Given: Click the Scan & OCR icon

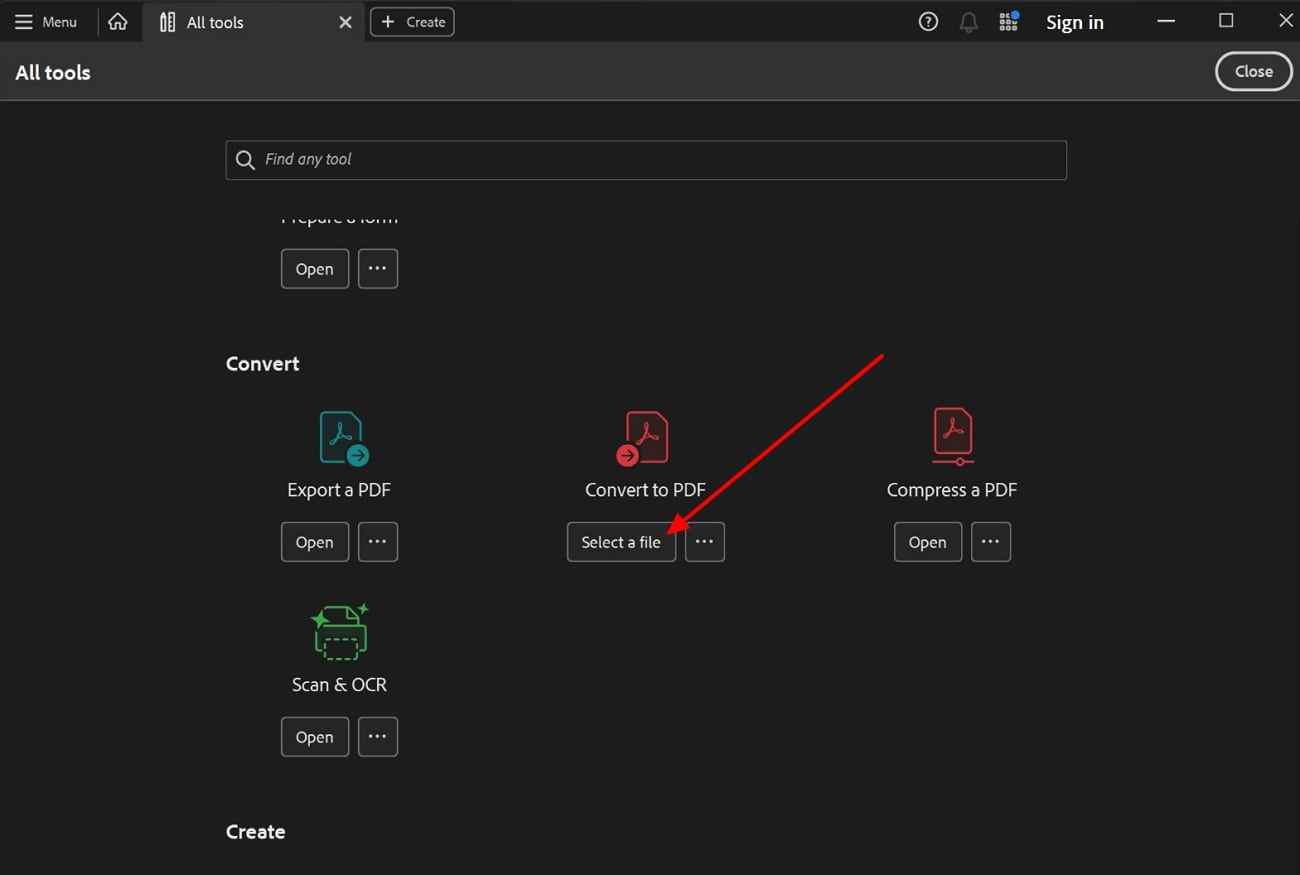Looking at the screenshot, I should (x=340, y=632).
